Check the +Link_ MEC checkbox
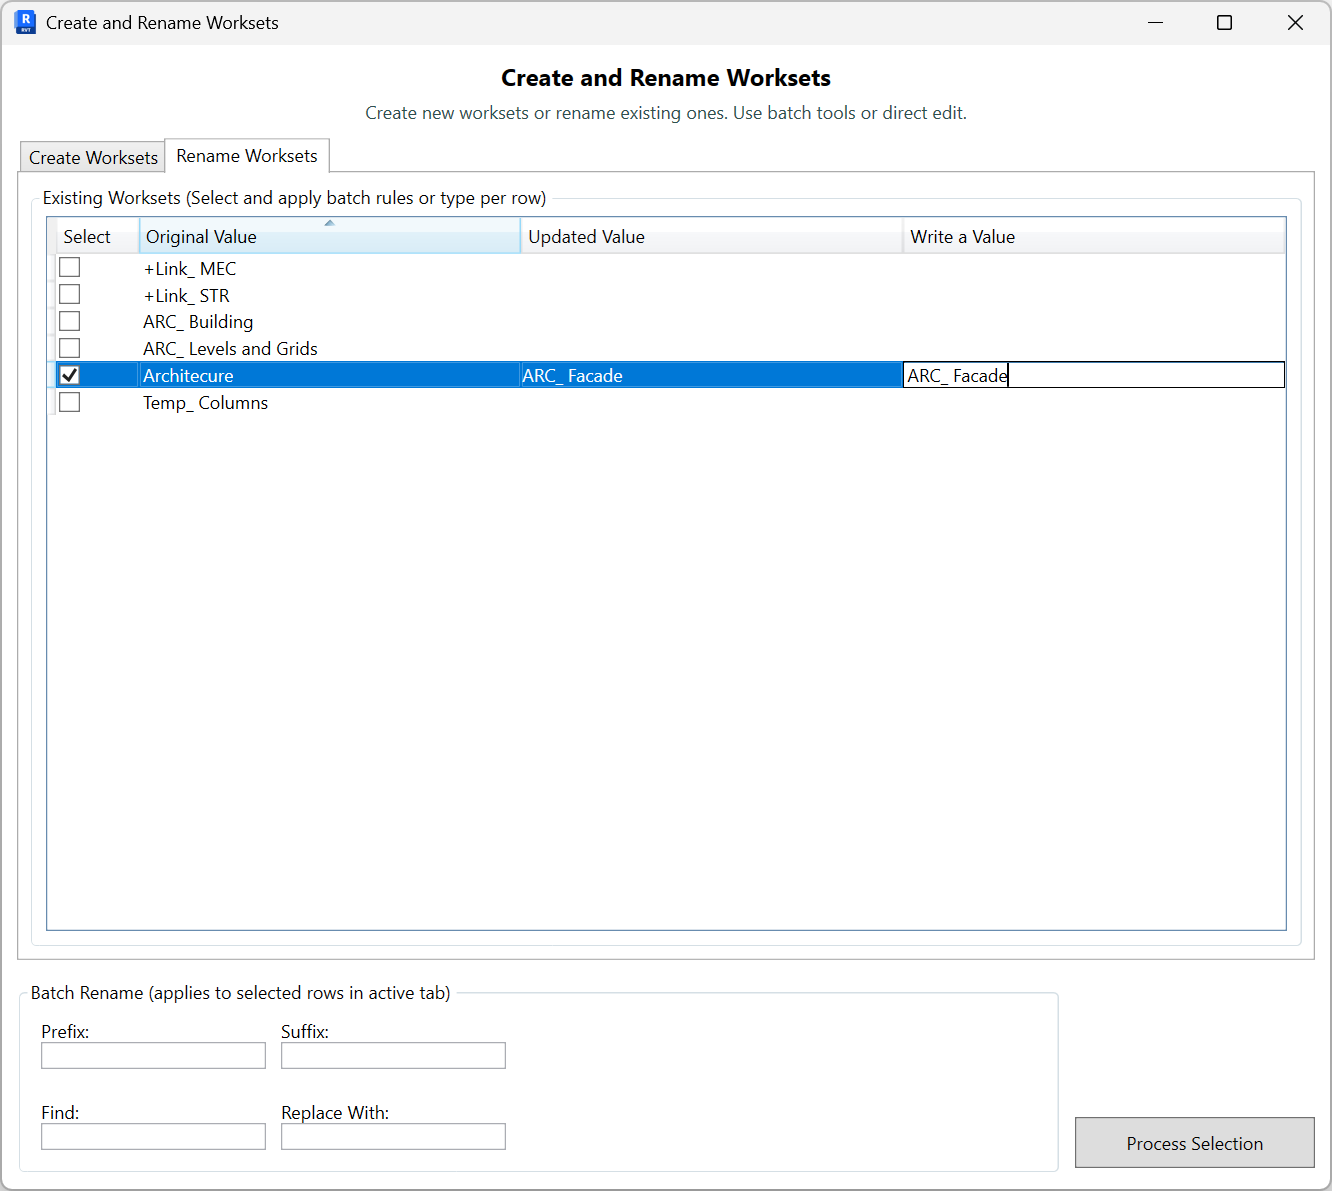 69,267
